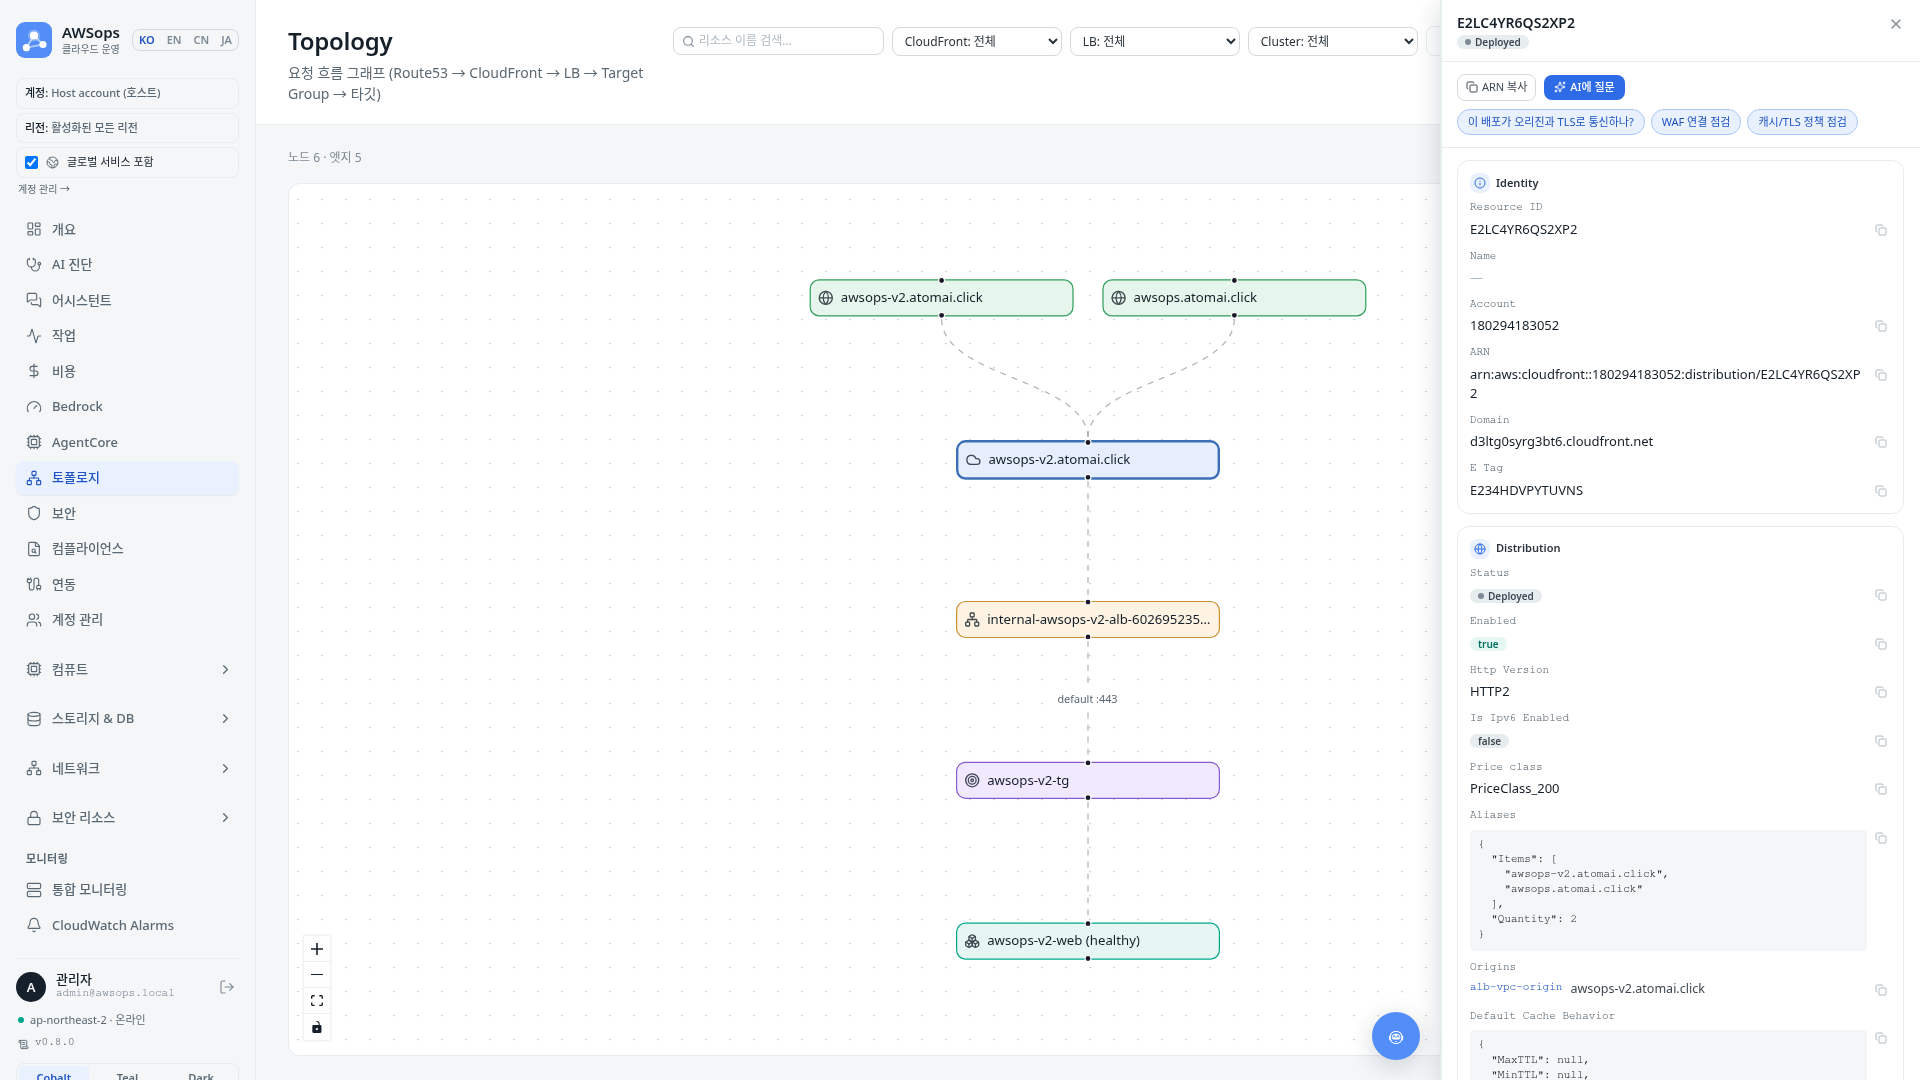
Task: Select the awsops-v2.atomai.click Route53 node
Action: coord(941,298)
